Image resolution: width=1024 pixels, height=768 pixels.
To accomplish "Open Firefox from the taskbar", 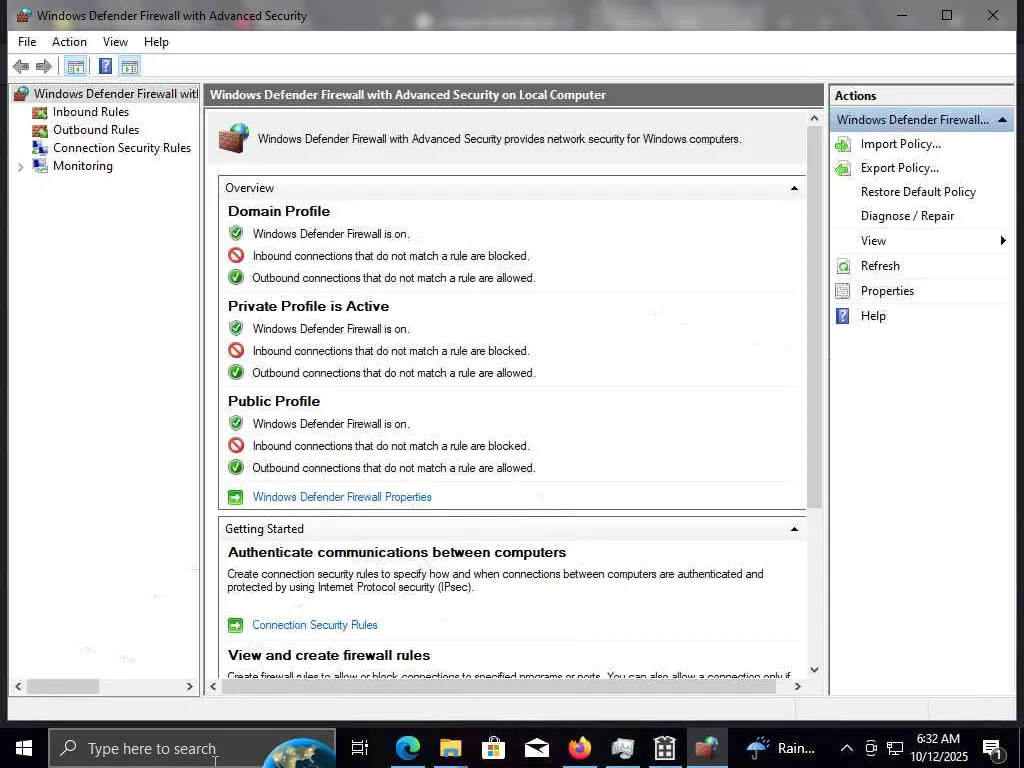I will (579, 748).
